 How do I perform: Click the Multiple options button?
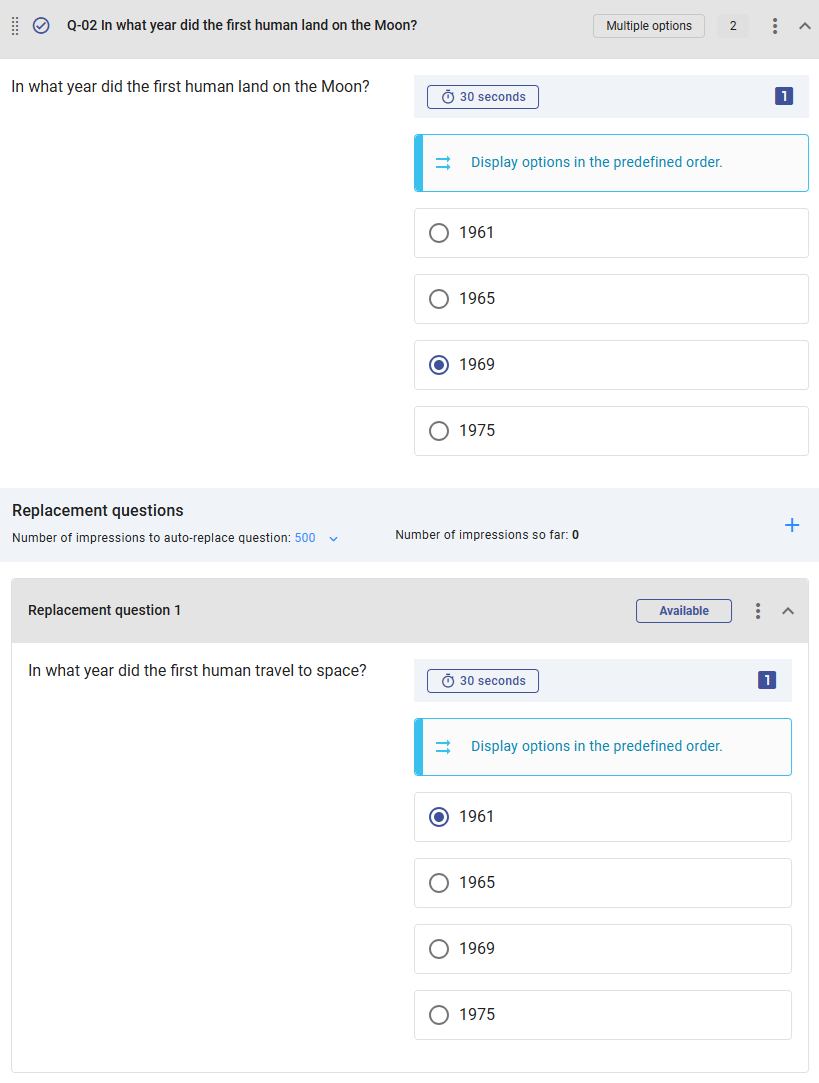(x=648, y=25)
